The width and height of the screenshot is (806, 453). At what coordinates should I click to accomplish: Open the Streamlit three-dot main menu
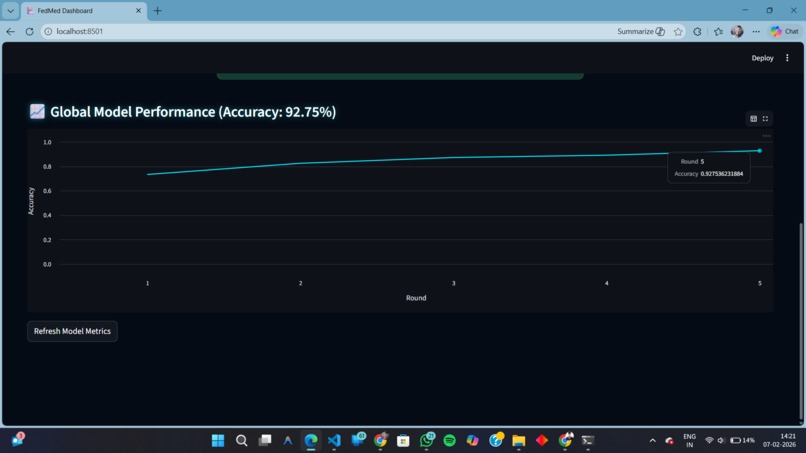[x=787, y=58]
